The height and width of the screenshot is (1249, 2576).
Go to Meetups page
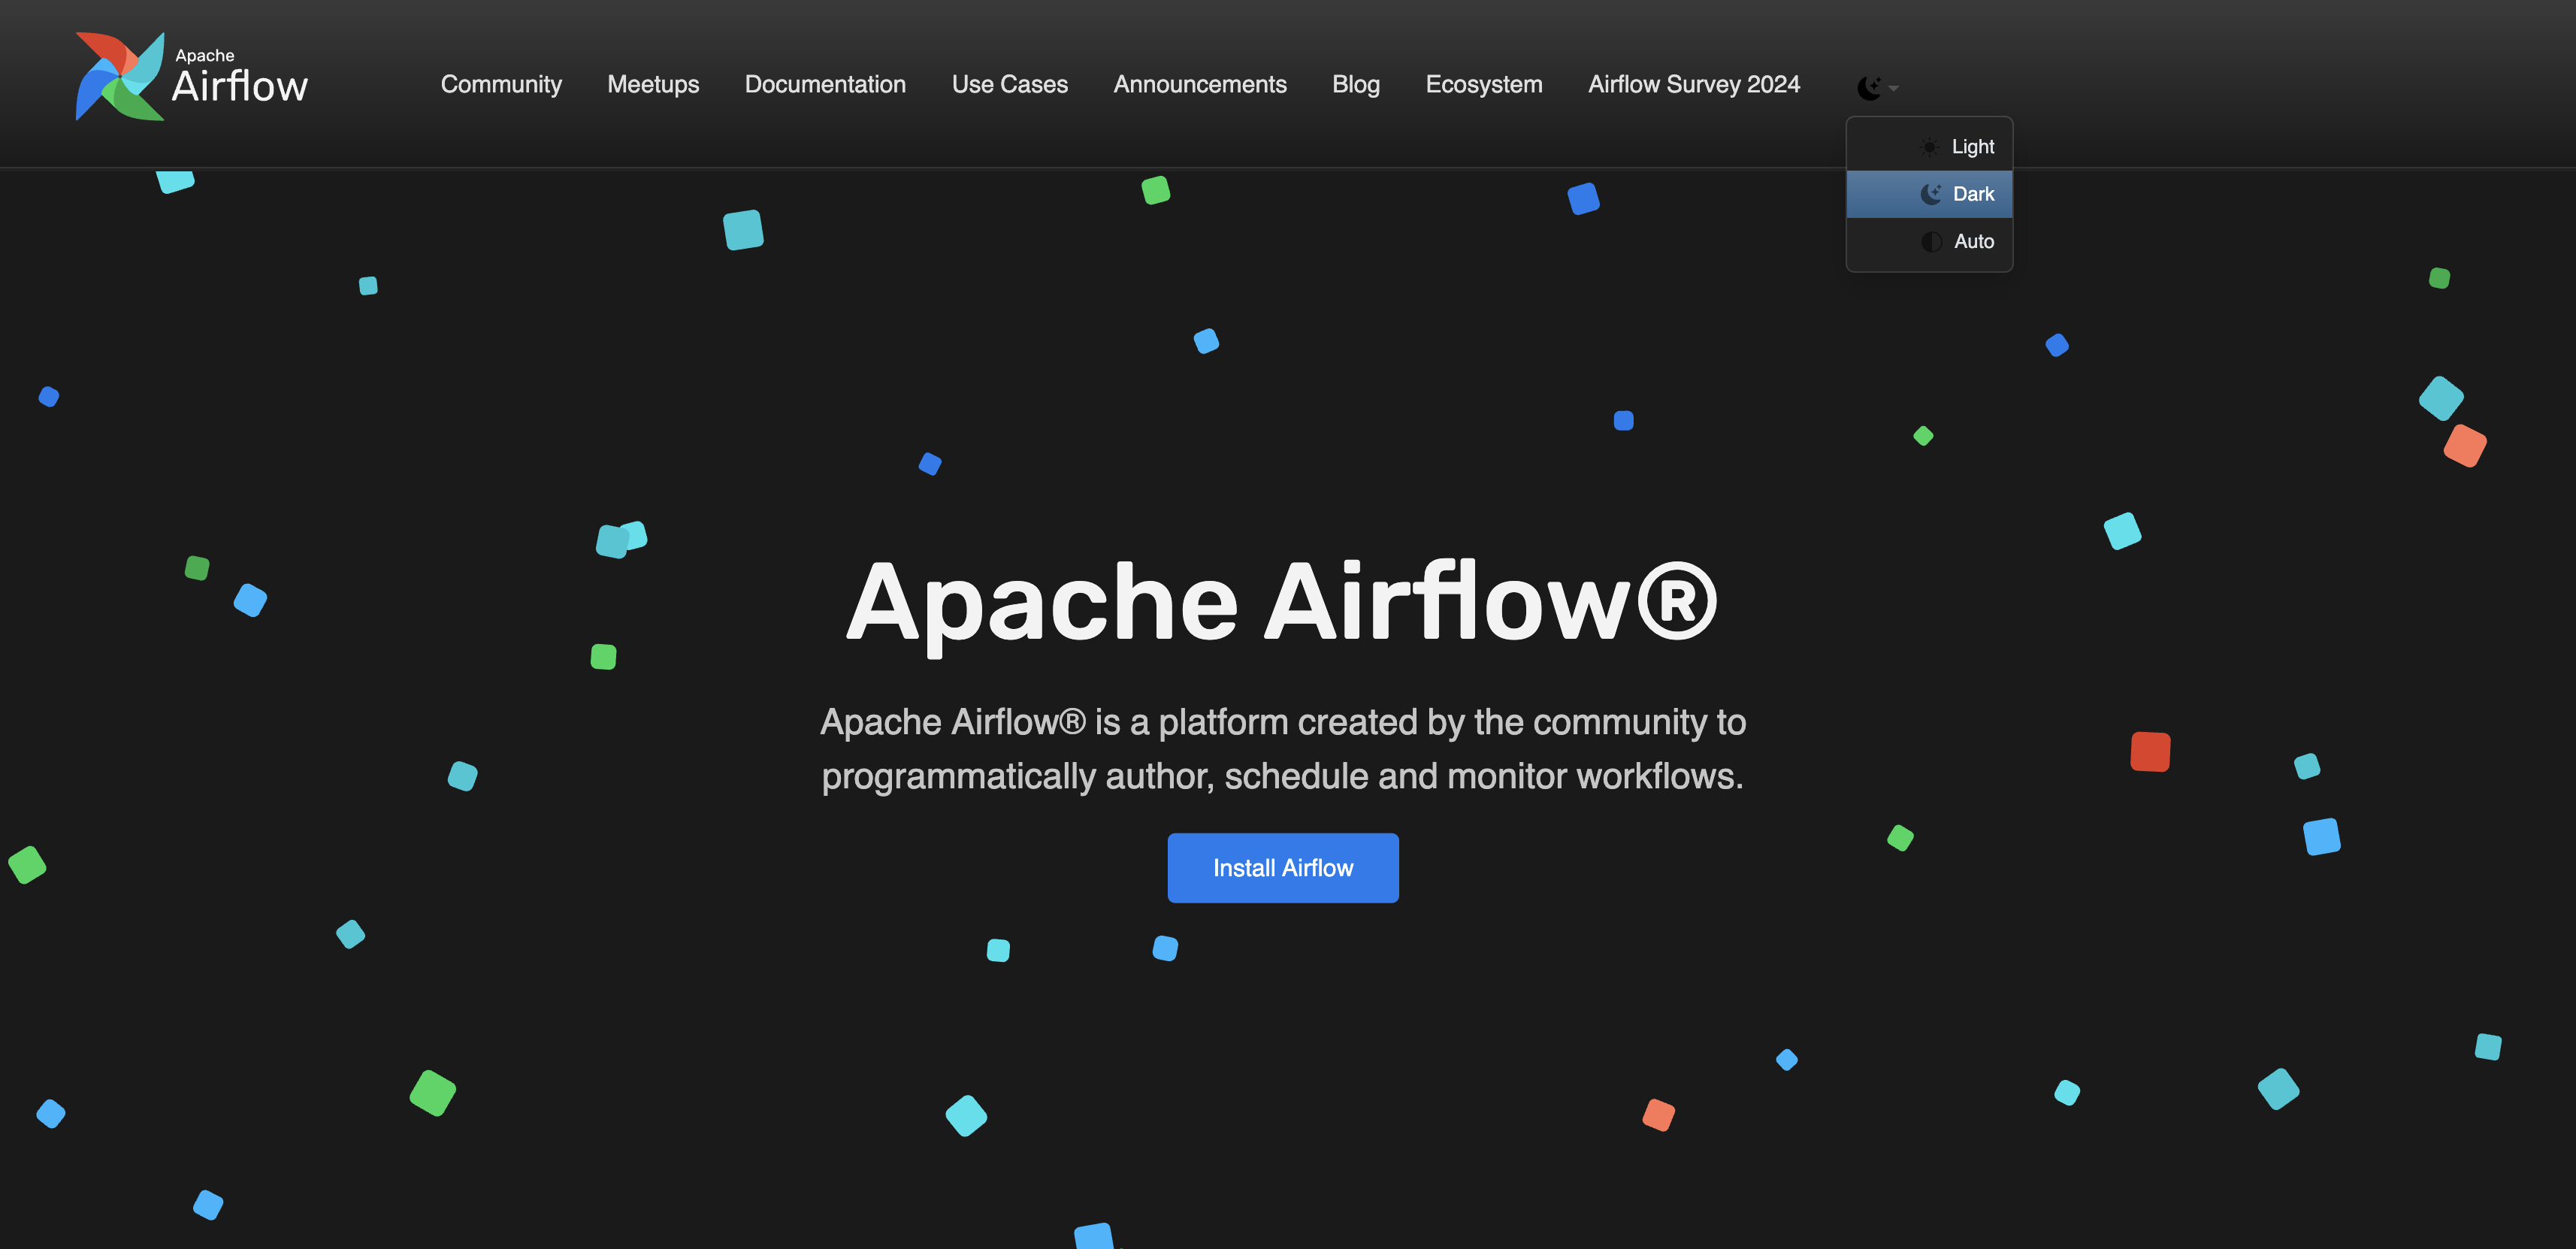tap(653, 85)
